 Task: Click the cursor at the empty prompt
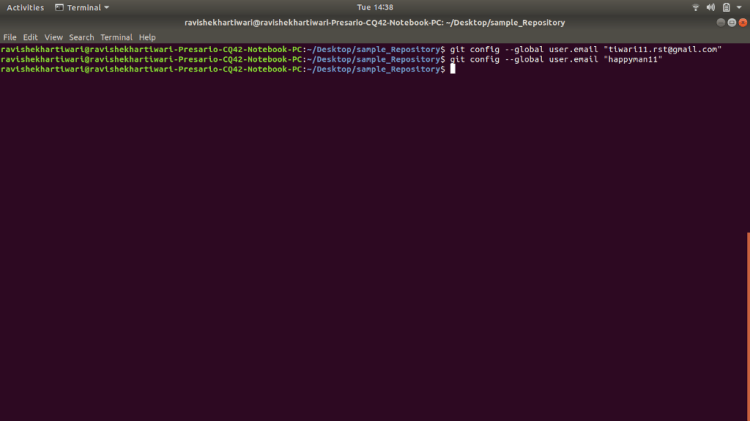[453, 69]
